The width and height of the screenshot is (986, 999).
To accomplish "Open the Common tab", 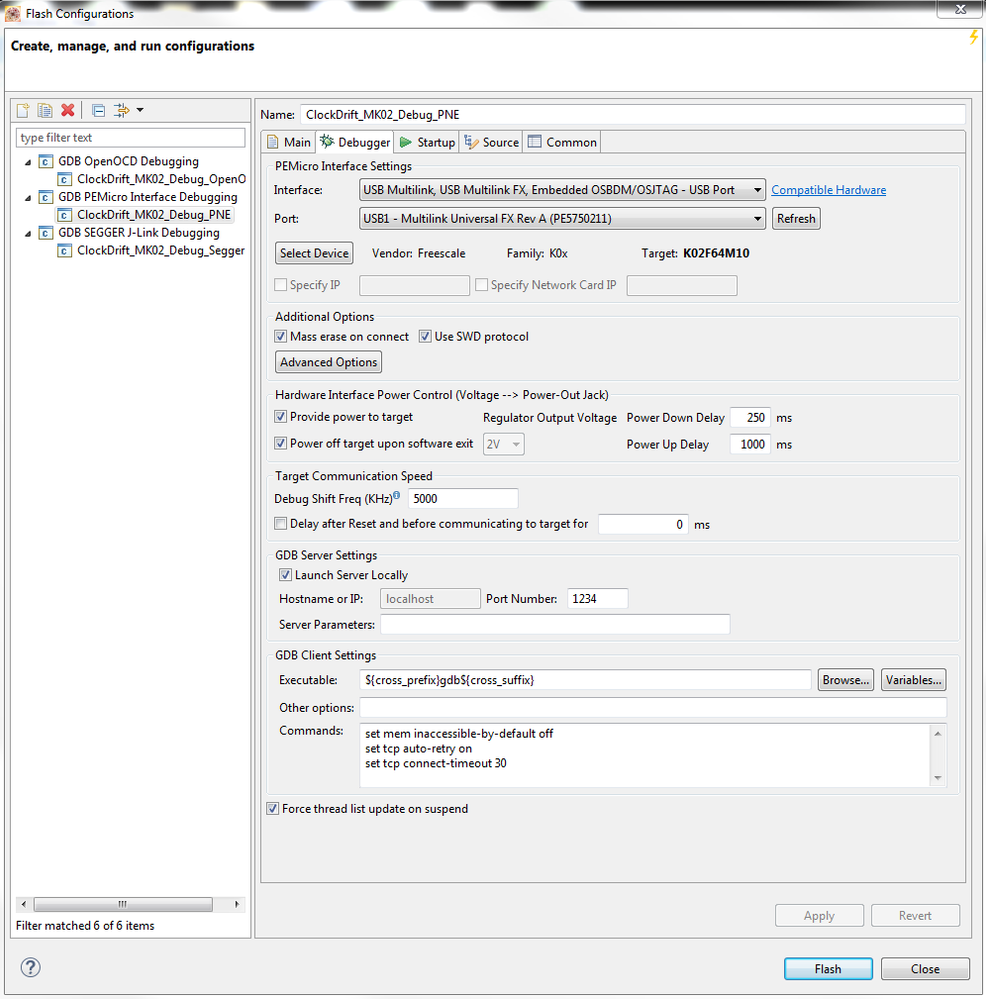I will (562, 142).
